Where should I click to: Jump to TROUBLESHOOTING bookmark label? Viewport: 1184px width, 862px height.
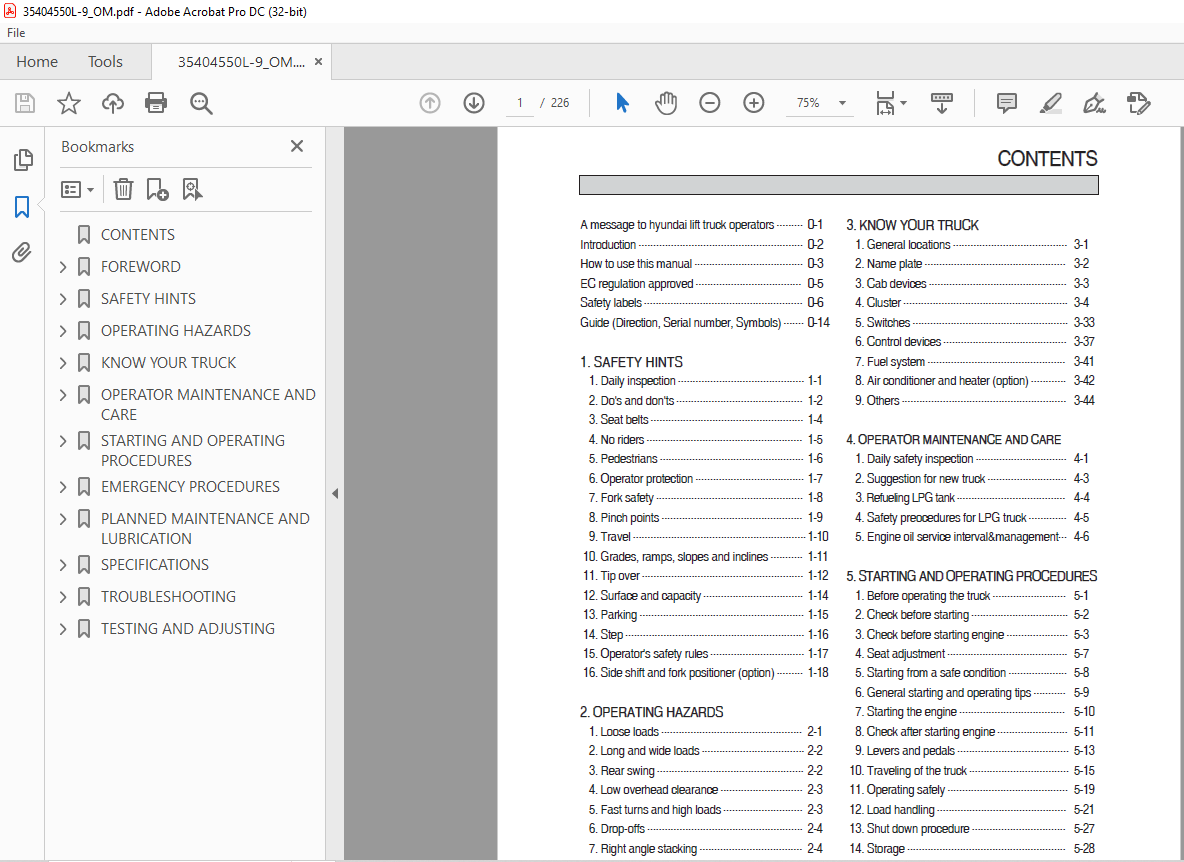point(168,597)
